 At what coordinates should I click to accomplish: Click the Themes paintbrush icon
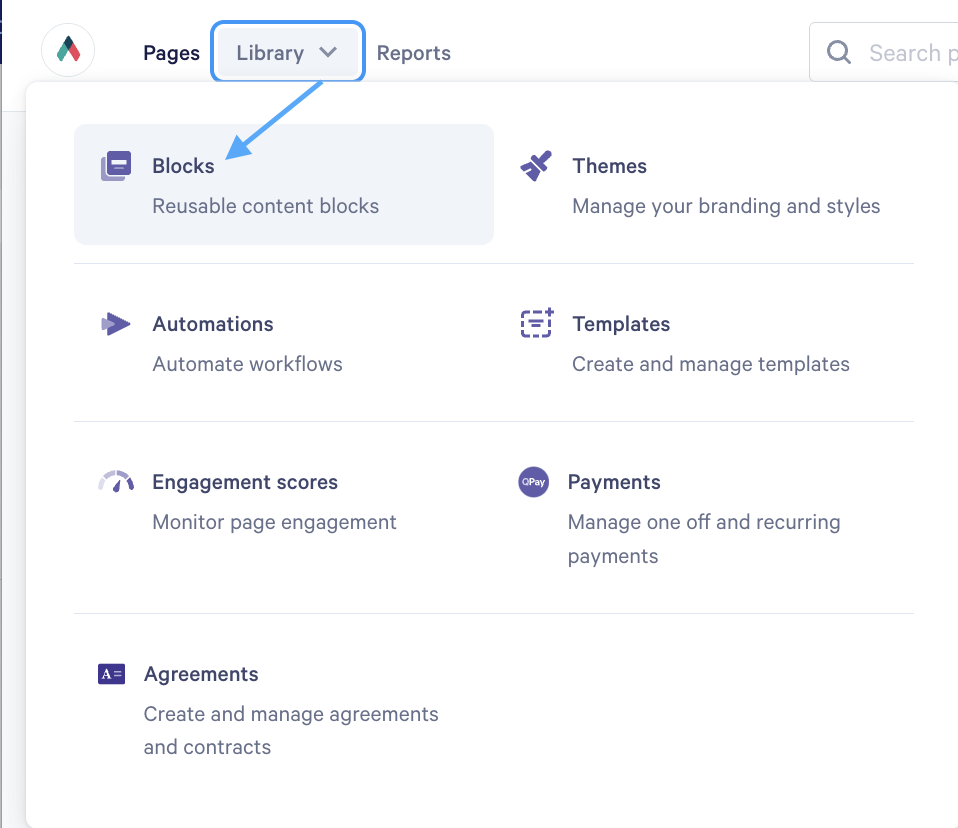(x=536, y=166)
